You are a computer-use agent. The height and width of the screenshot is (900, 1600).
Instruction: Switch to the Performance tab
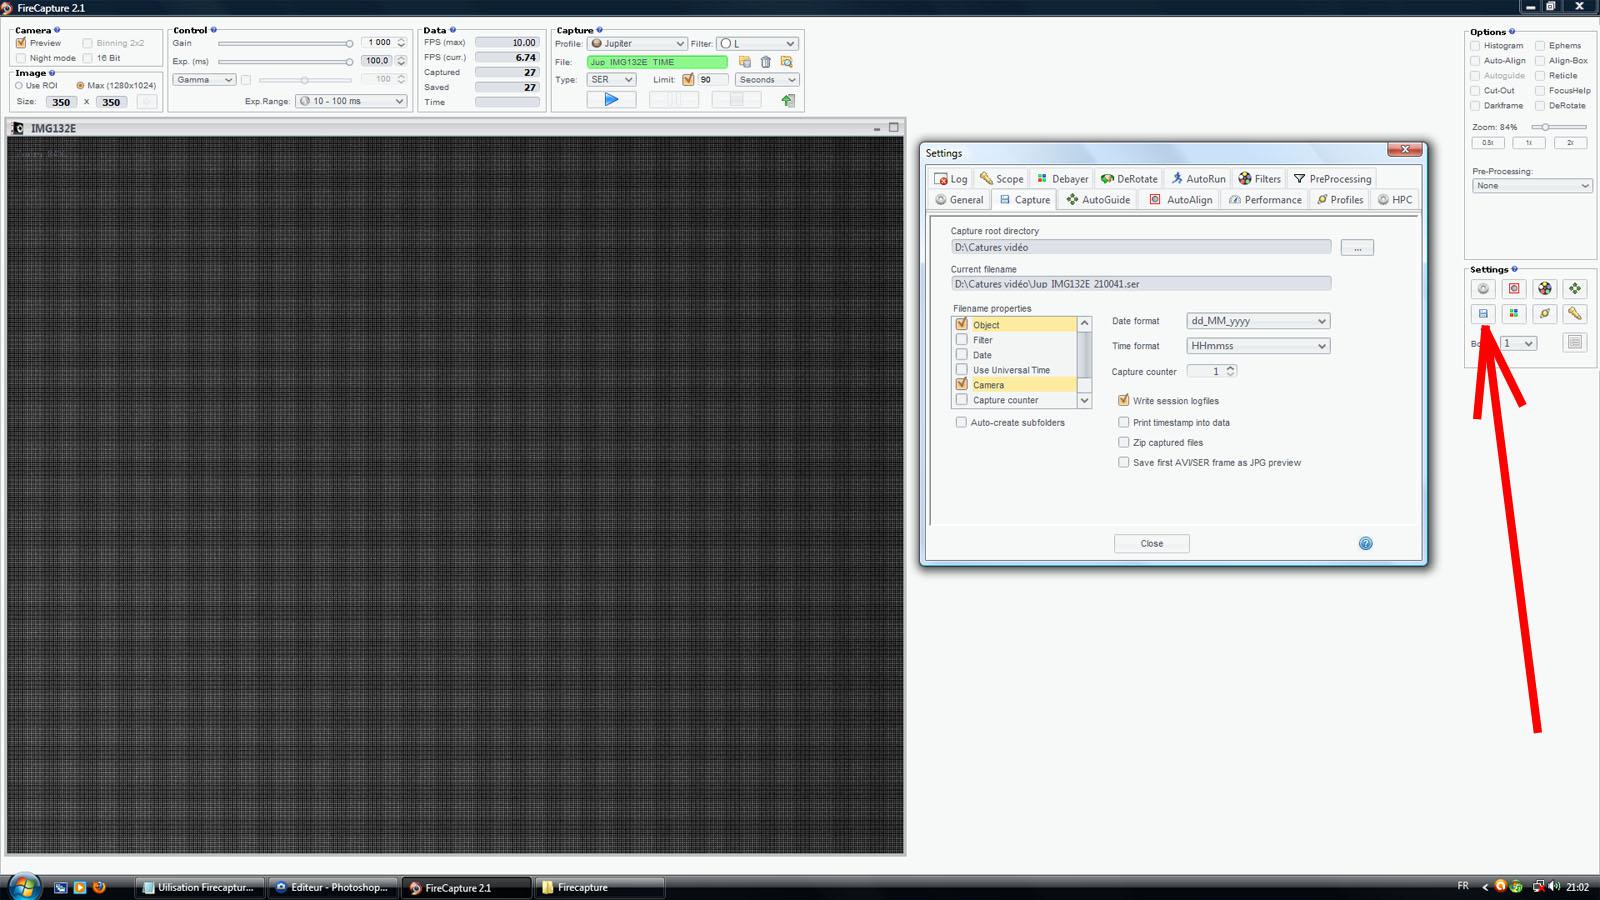point(1265,200)
